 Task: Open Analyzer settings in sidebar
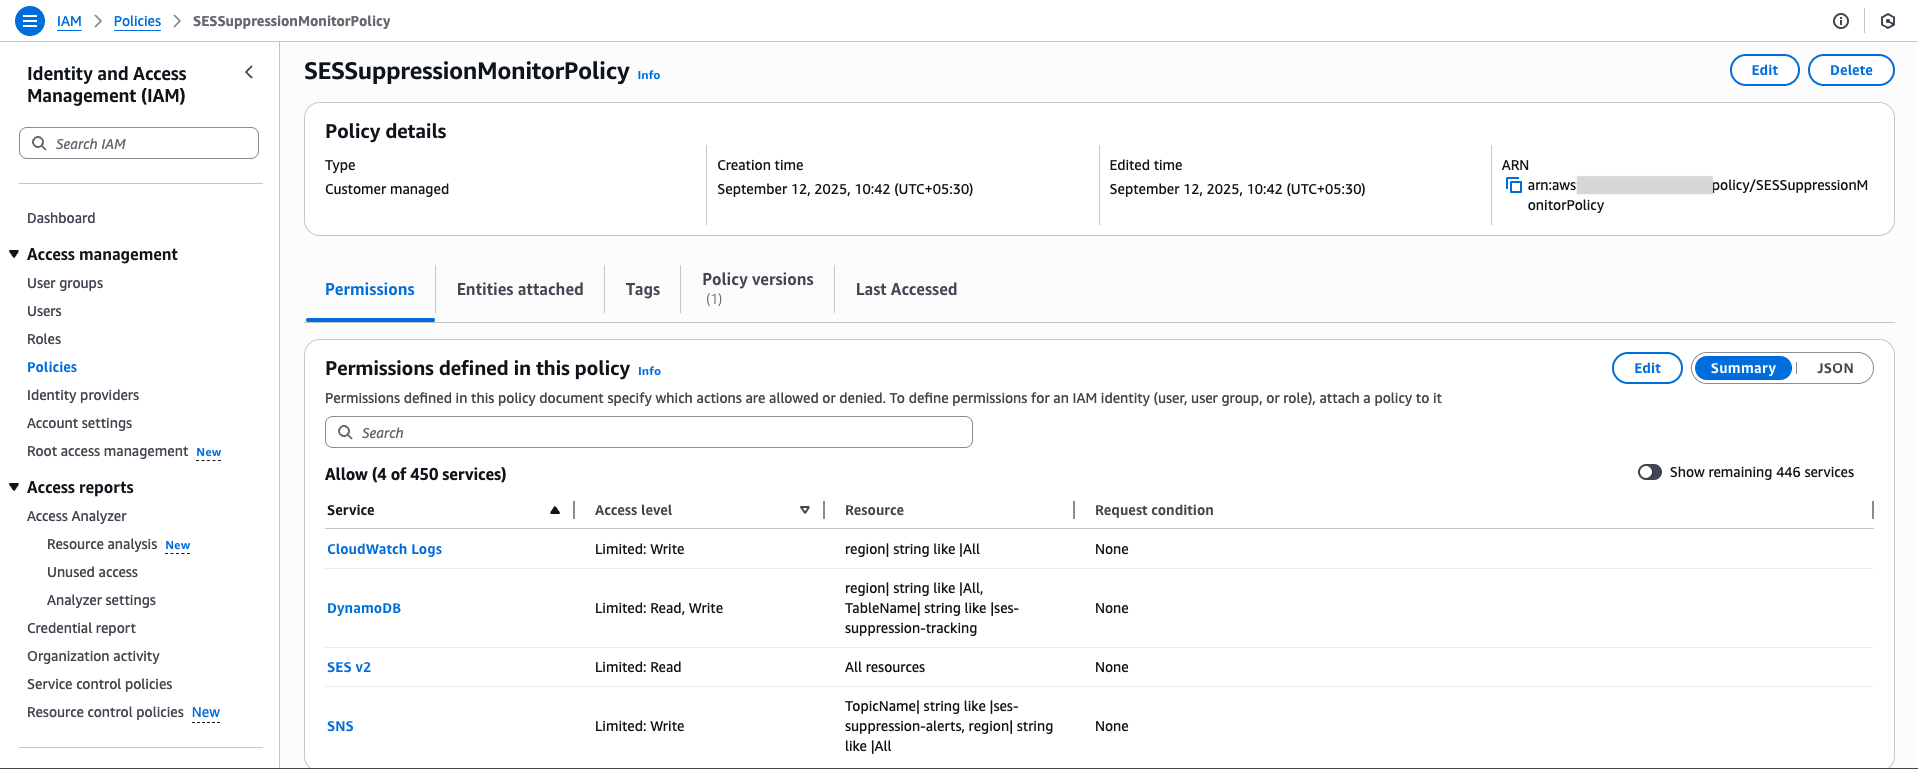[101, 600]
